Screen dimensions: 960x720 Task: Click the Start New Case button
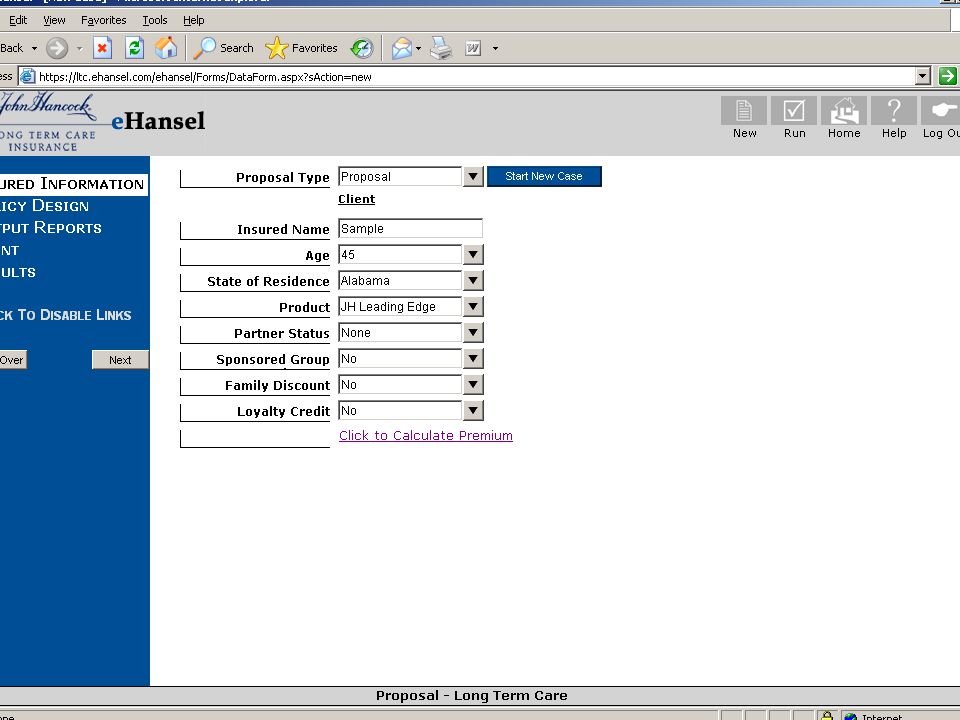(544, 176)
